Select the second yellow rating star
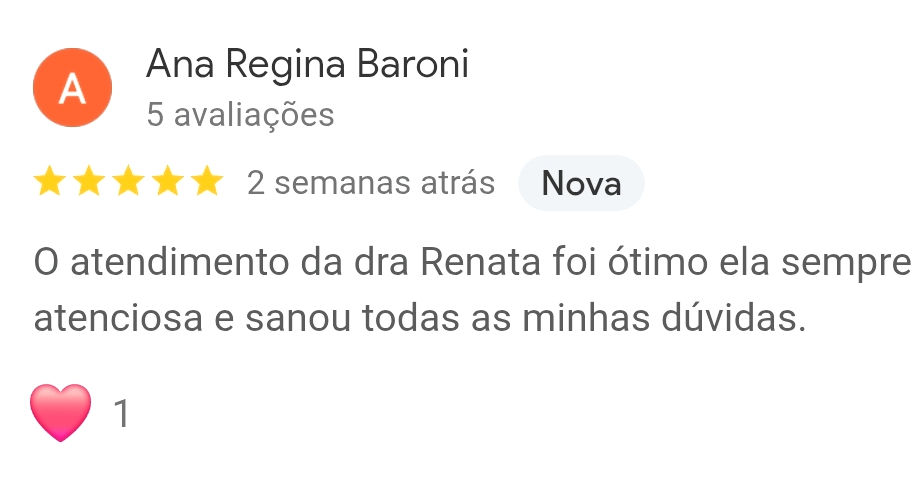 88,183
